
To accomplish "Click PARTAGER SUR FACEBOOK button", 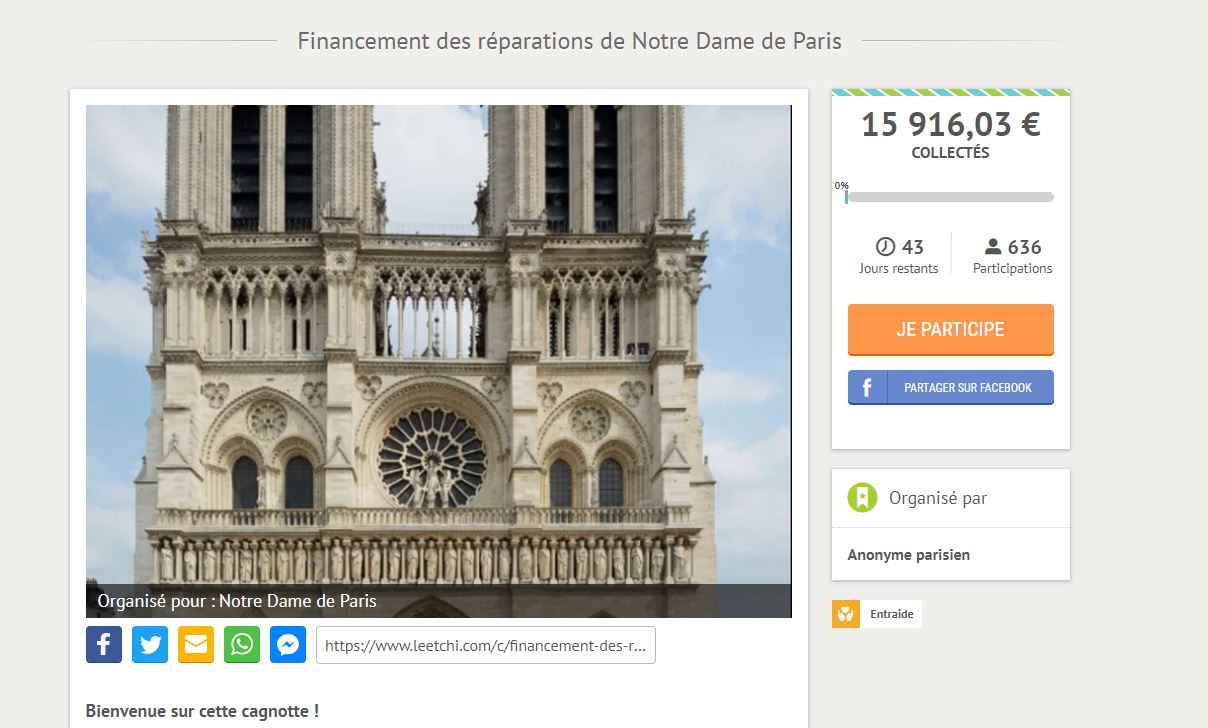I will point(951,388).
